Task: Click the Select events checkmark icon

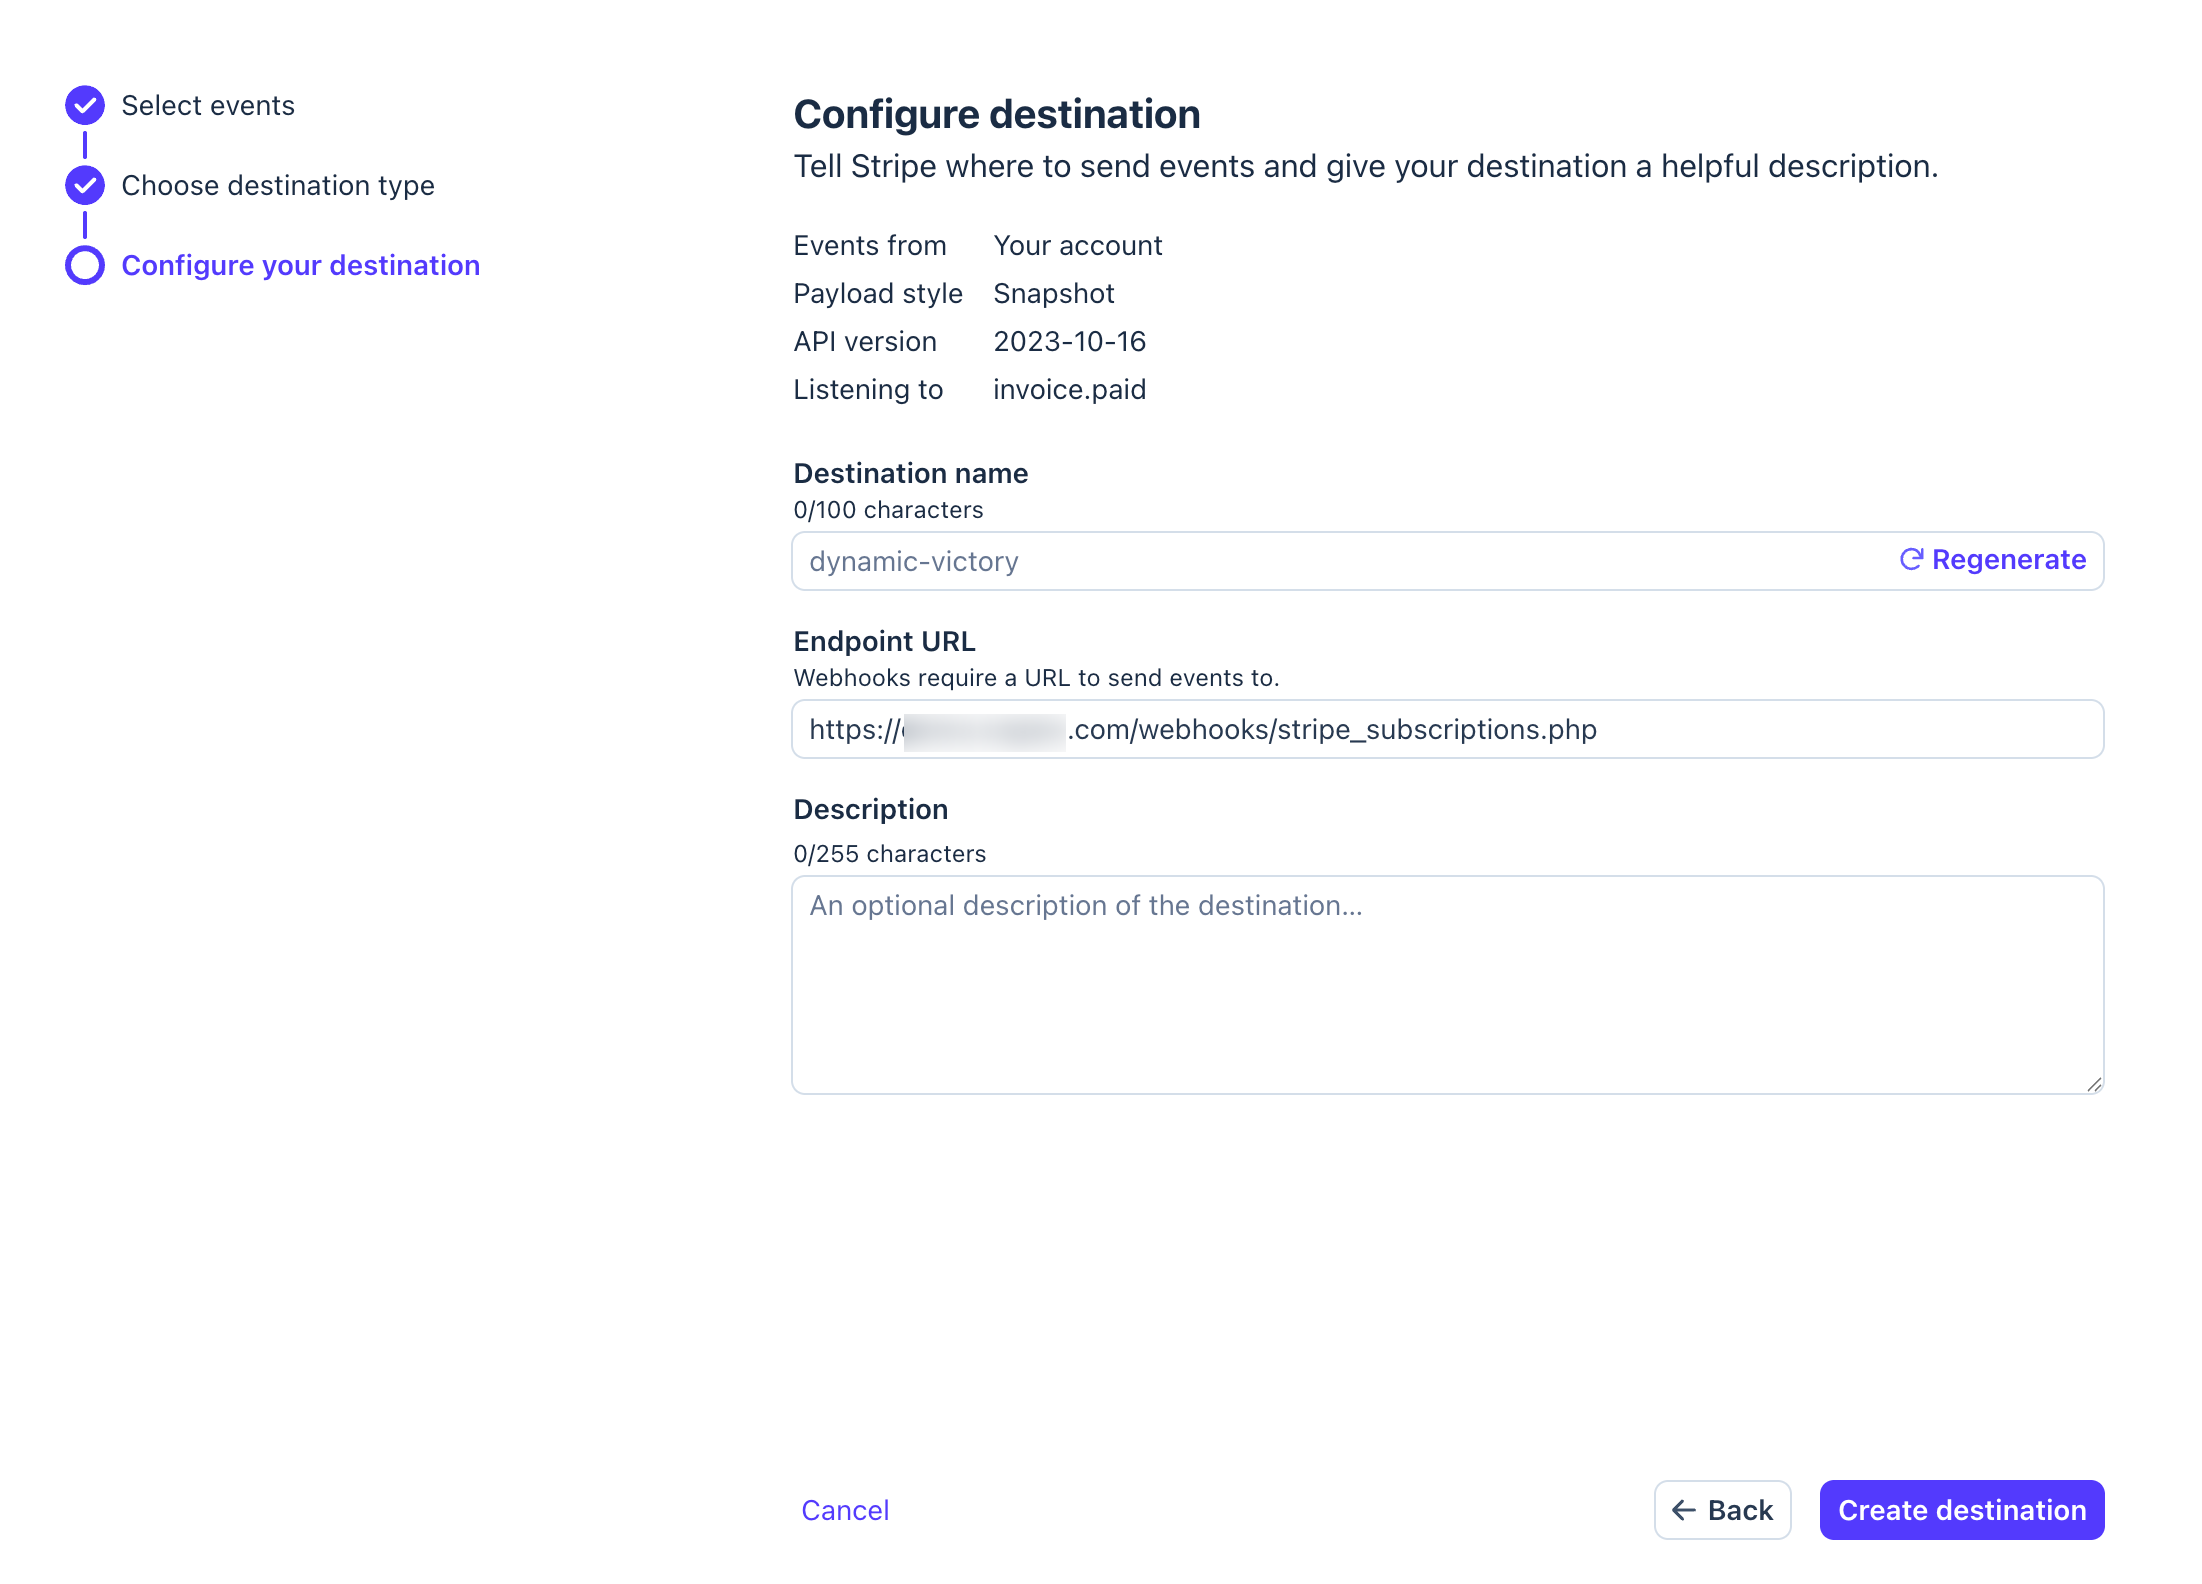Action: click(x=85, y=105)
